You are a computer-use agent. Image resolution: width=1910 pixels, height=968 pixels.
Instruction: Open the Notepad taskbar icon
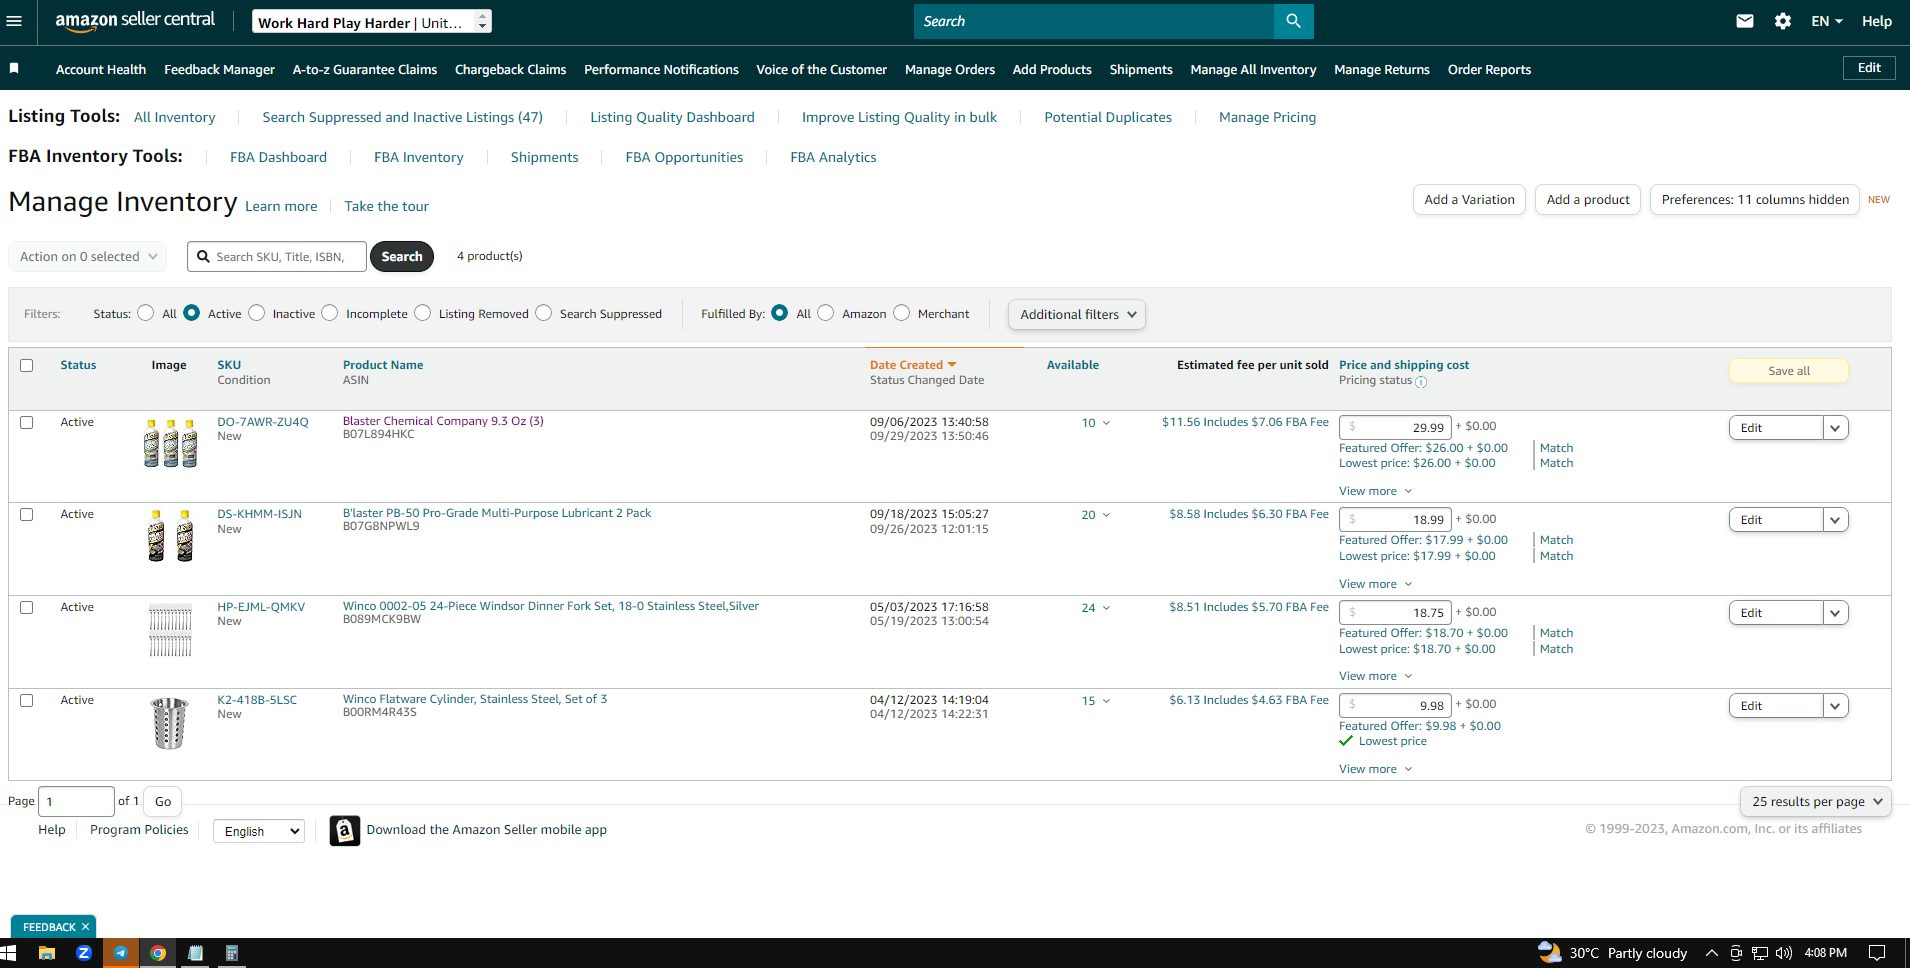[195, 953]
